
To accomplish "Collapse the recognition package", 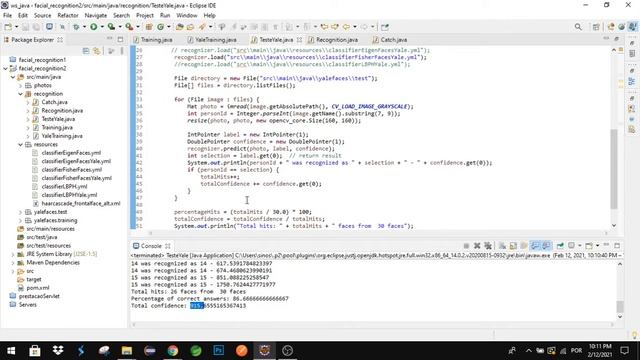I will click(20, 94).
